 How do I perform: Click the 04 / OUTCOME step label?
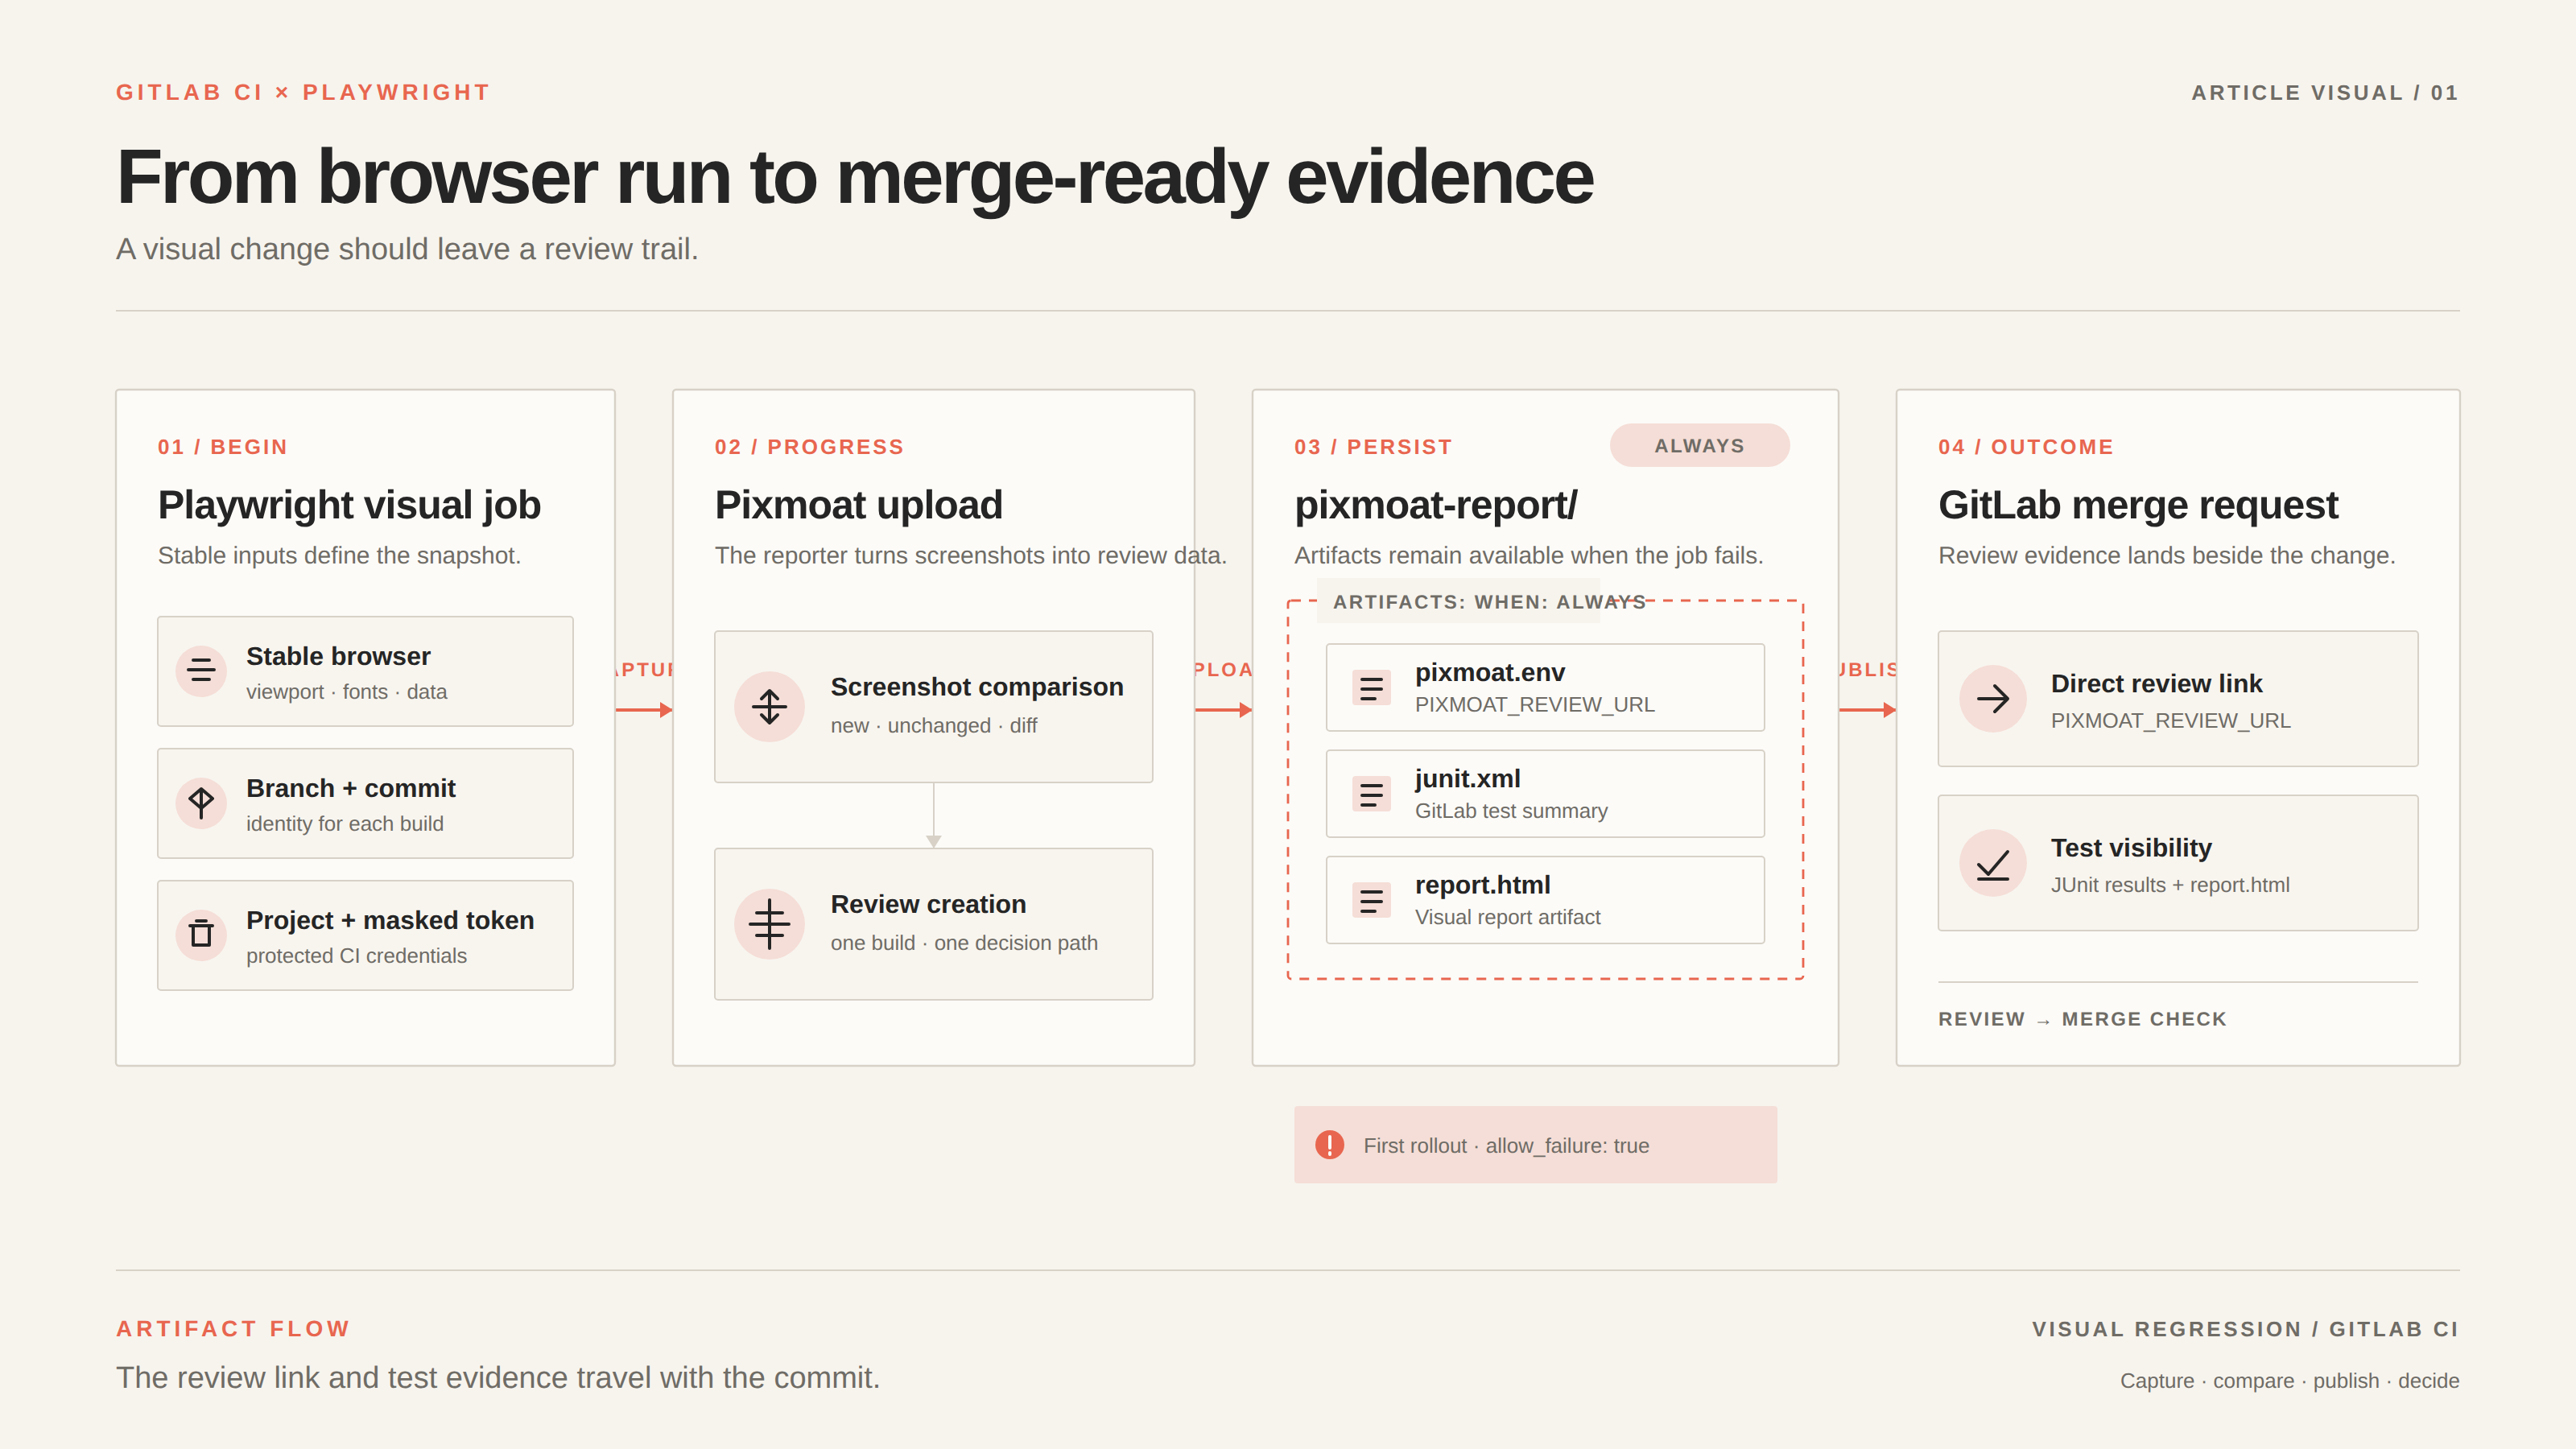(x=2026, y=447)
